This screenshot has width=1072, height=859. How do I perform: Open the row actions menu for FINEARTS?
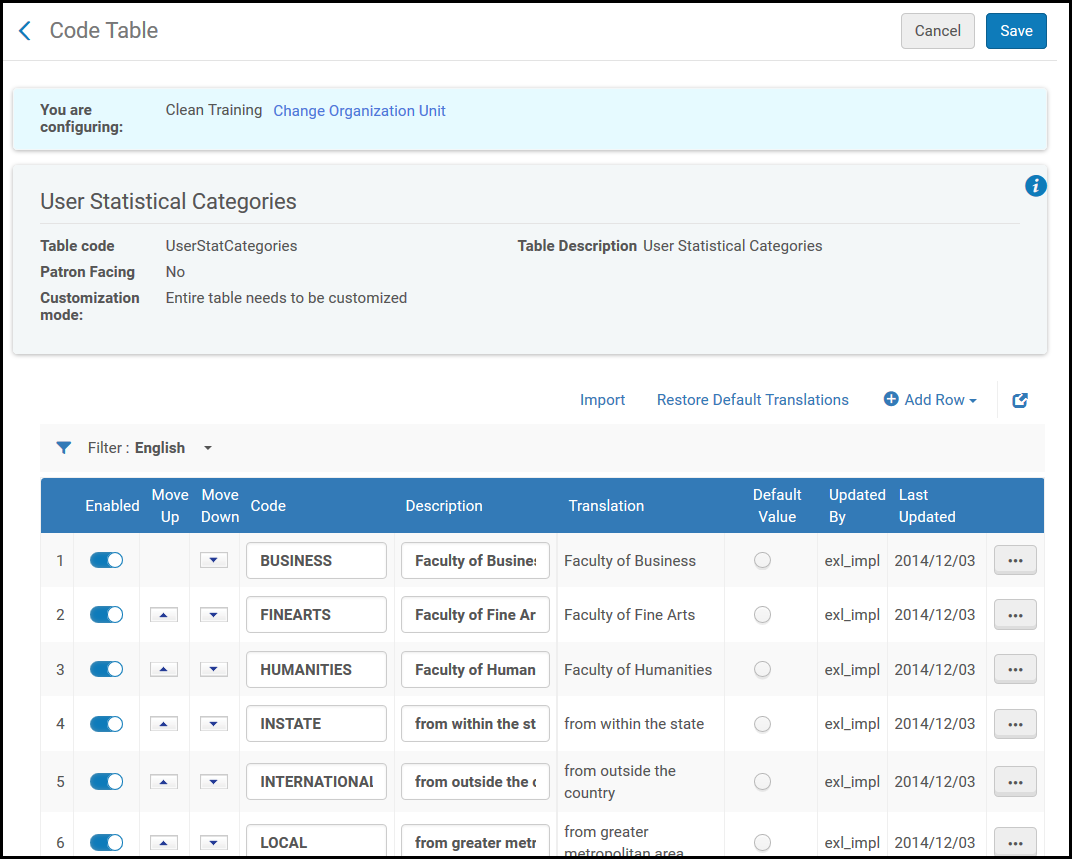(x=1015, y=615)
